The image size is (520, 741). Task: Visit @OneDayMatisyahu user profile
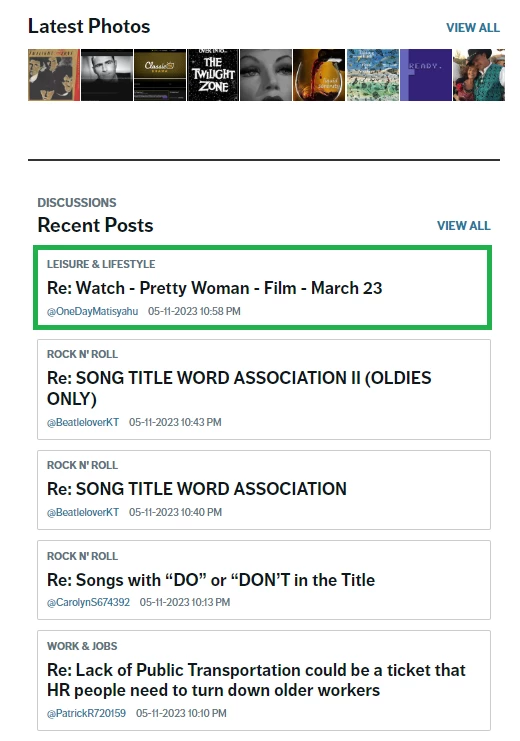92,311
